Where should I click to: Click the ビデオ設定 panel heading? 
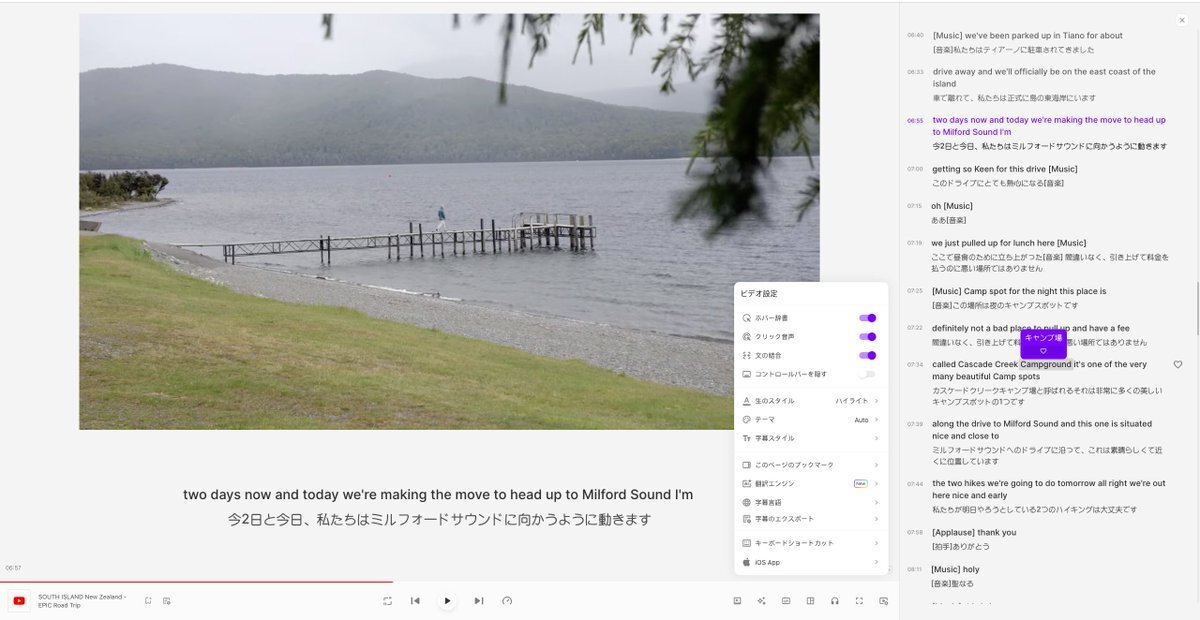coord(759,294)
